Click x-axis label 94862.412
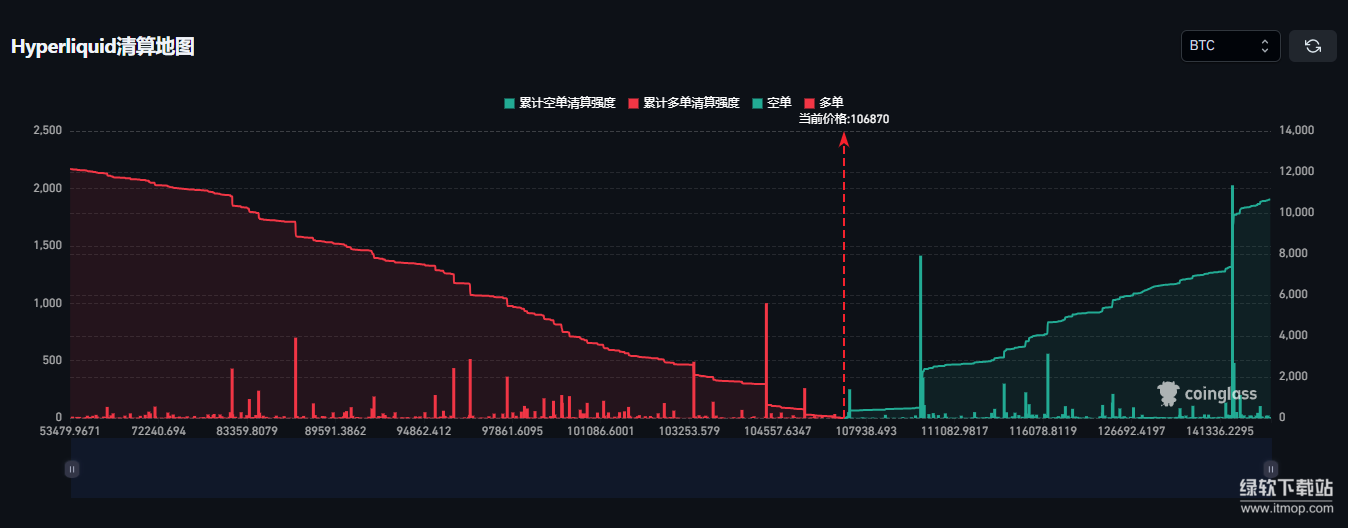Screen dimensions: 1348x528 (424, 431)
